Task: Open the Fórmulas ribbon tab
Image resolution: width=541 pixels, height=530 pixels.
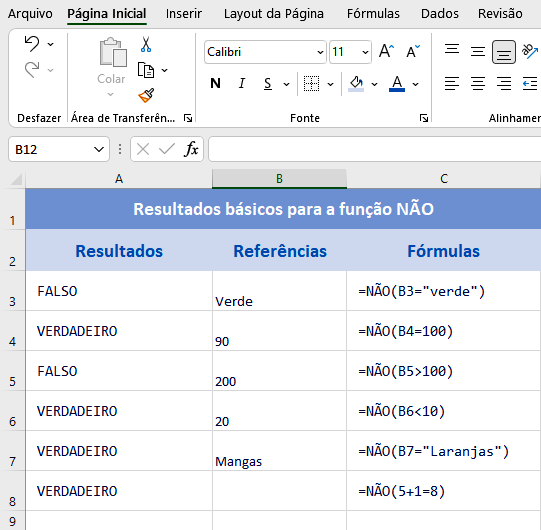Action: point(373,14)
